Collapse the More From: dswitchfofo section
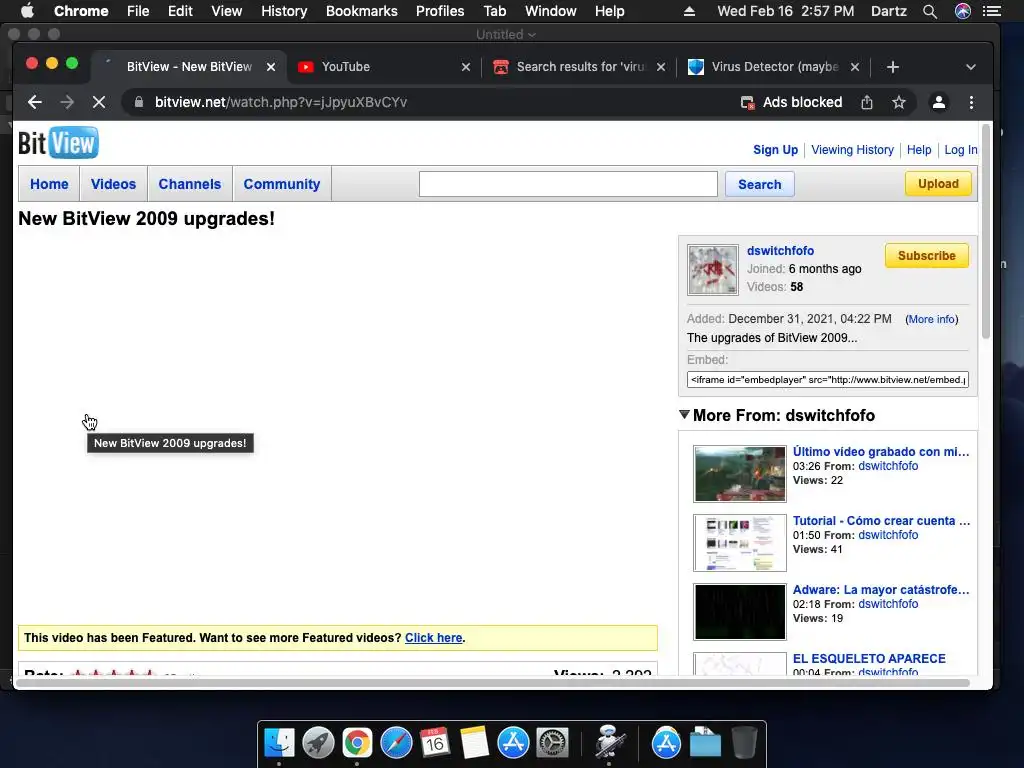This screenshot has height=768, width=1024. pos(684,414)
